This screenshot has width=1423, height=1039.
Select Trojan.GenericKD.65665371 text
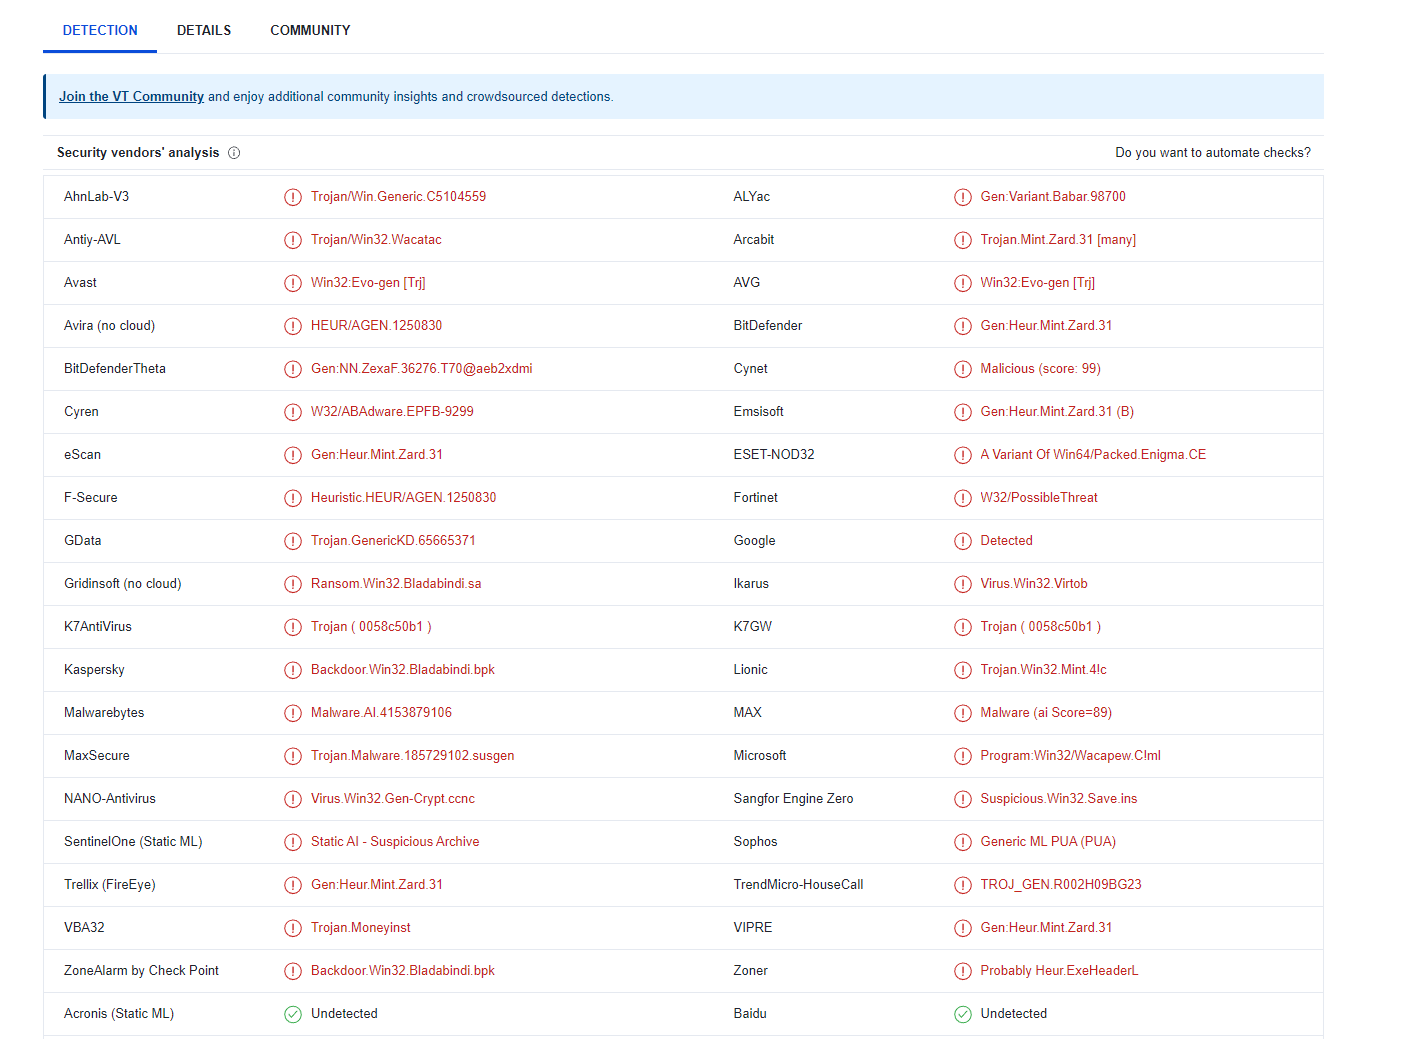(x=393, y=541)
